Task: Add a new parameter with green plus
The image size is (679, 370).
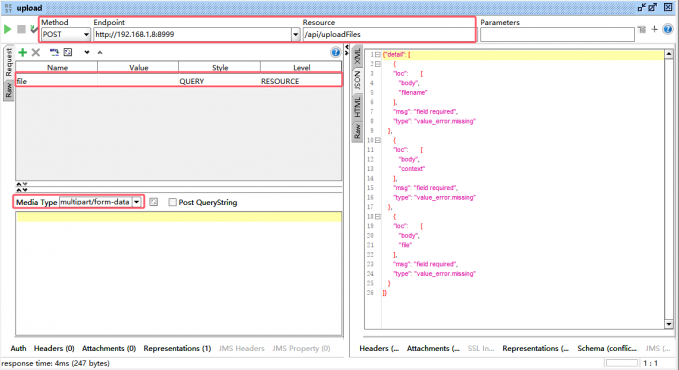Action: (23, 52)
